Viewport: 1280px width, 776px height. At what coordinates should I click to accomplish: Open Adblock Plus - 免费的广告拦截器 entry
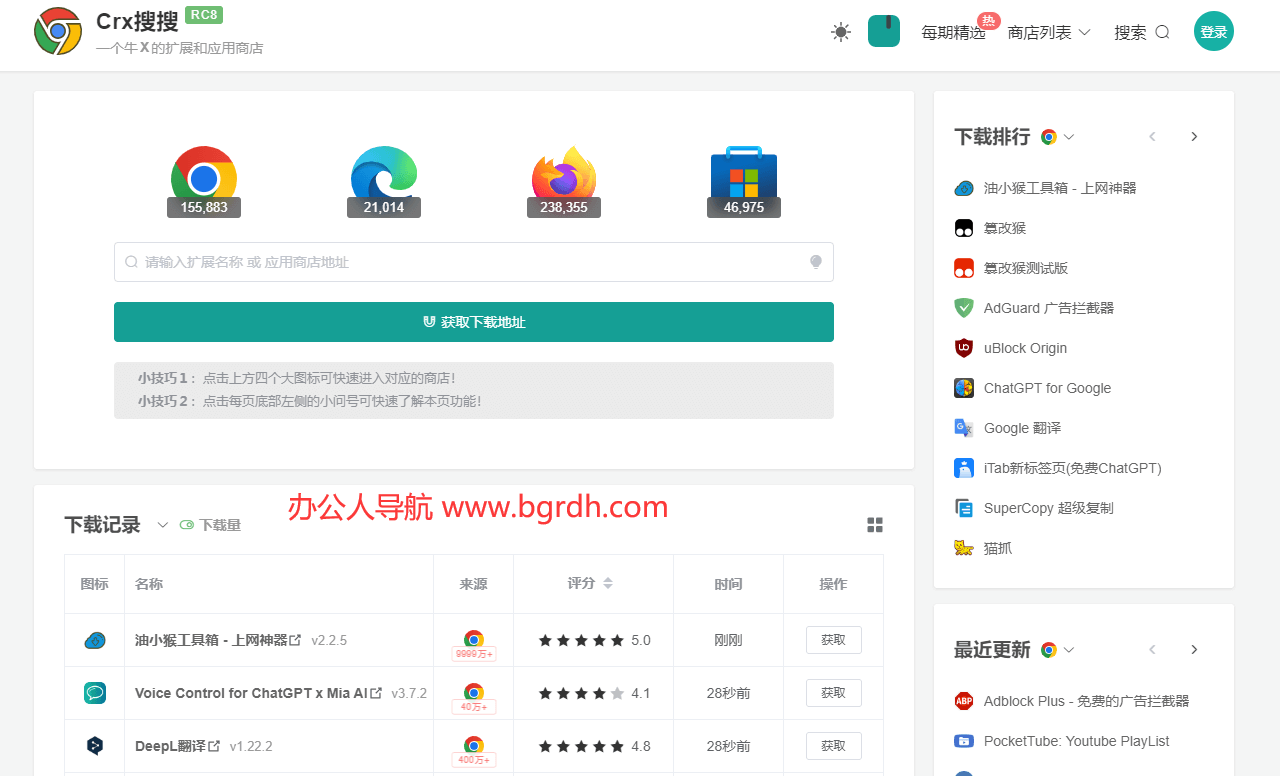(x=1086, y=701)
